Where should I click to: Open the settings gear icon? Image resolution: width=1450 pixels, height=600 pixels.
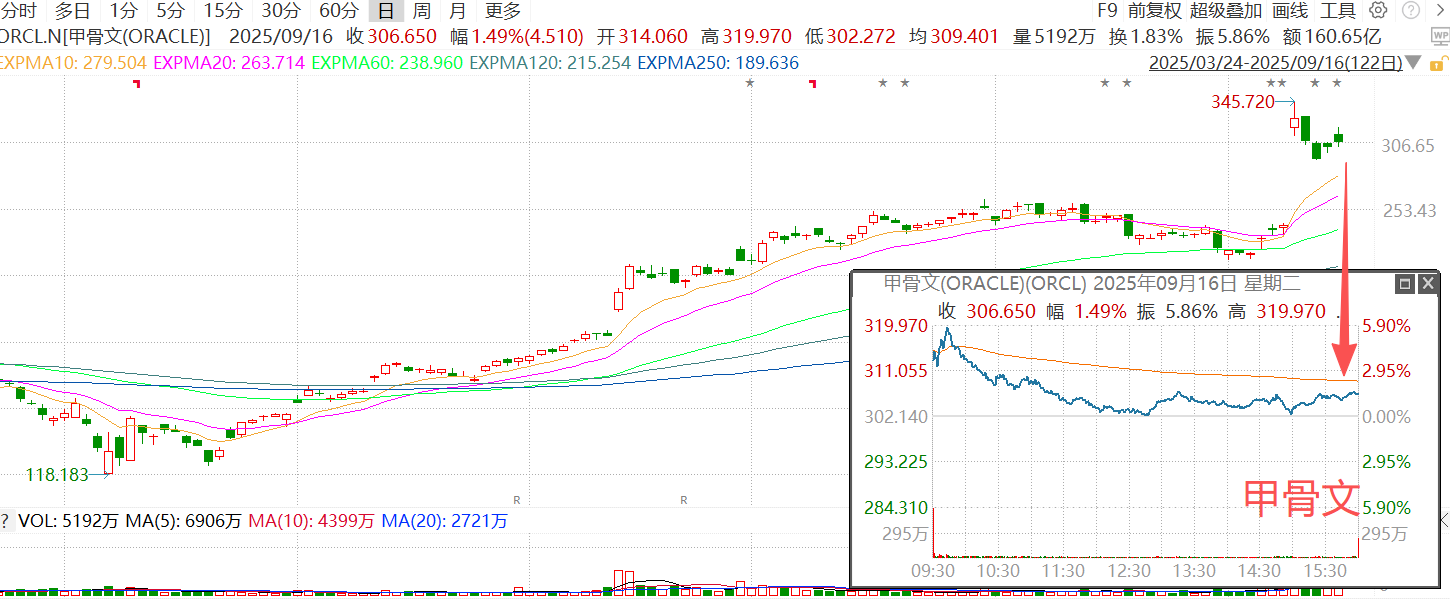coord(1378,11)
